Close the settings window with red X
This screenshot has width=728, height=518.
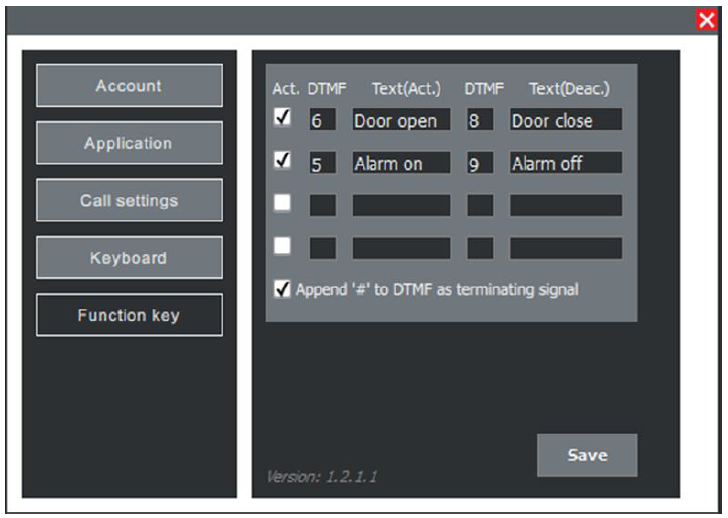click(x=707, y=20)
